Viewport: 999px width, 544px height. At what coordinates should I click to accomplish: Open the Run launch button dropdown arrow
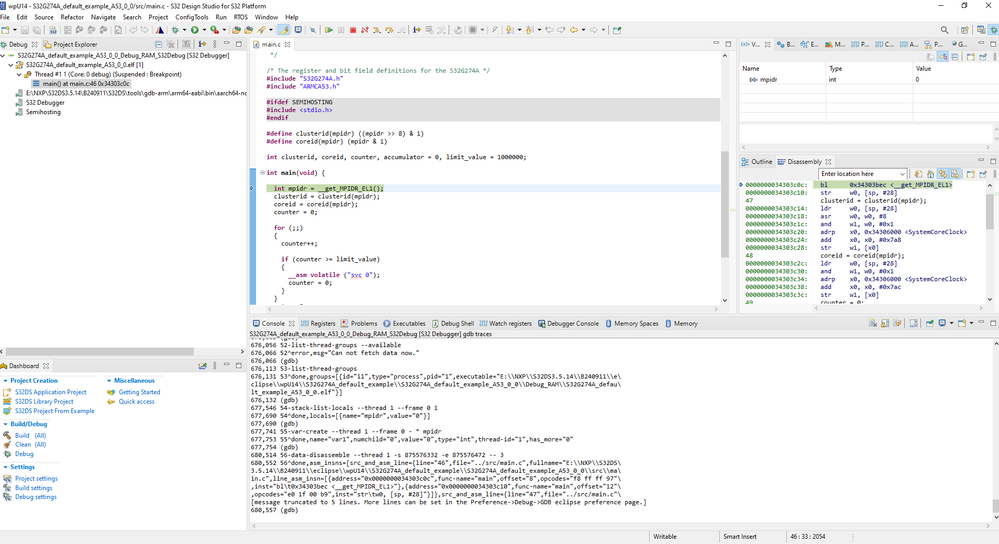click(x=204, y=30)
